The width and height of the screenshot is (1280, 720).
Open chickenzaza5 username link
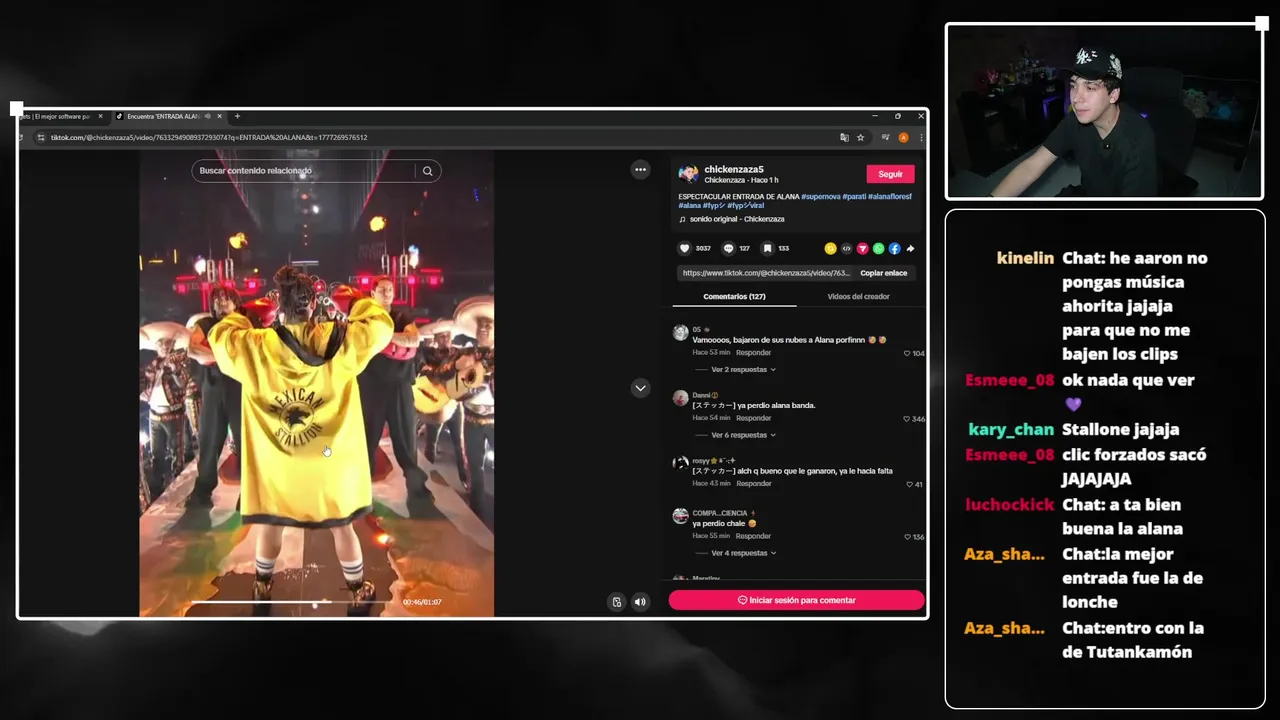733,170
